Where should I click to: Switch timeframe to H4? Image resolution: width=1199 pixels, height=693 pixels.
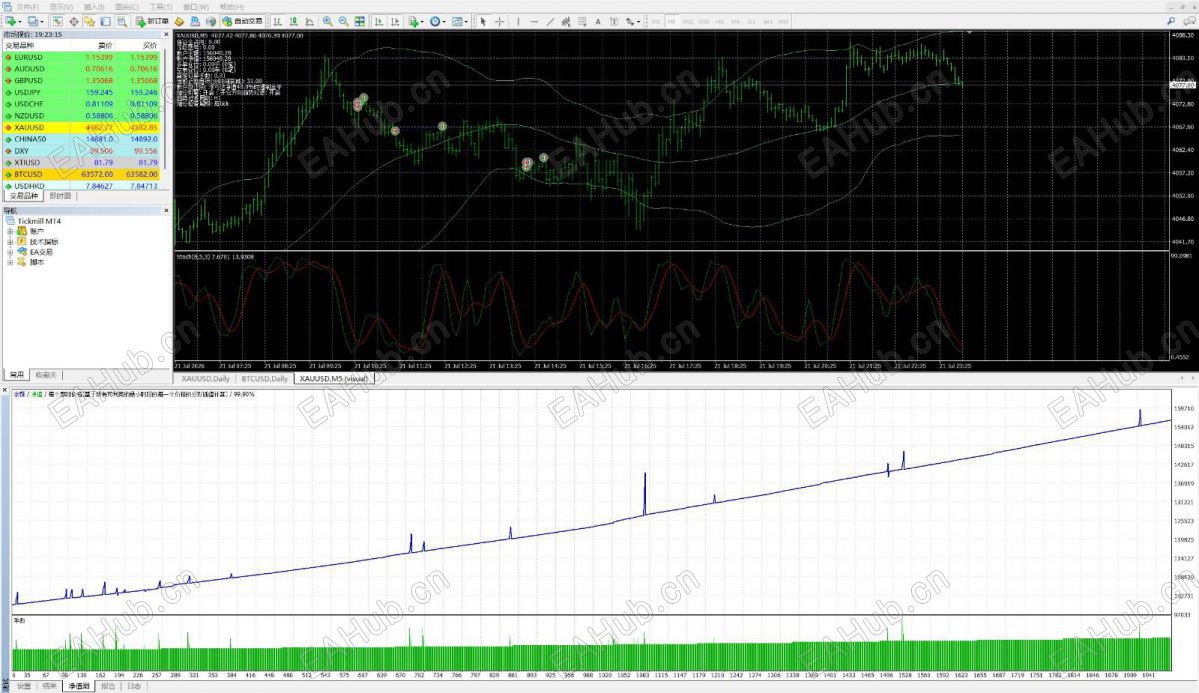(x=735, y=21)
